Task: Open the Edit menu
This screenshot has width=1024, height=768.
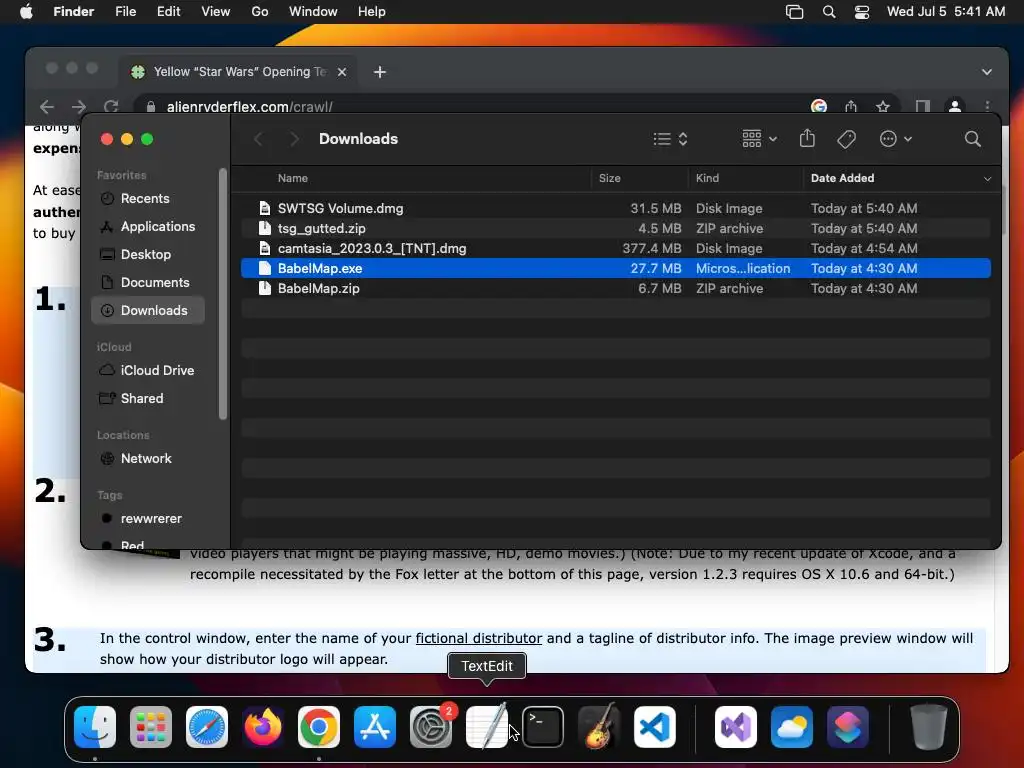Action: tap(168, 12)
